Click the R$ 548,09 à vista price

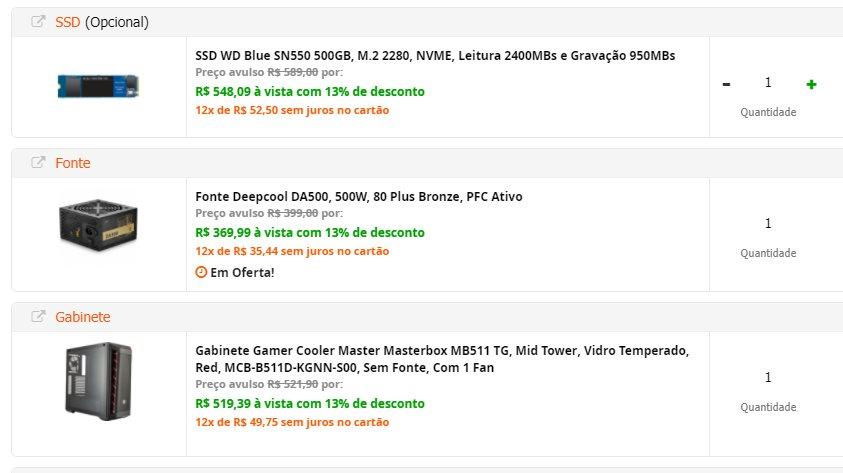point(310,91)
